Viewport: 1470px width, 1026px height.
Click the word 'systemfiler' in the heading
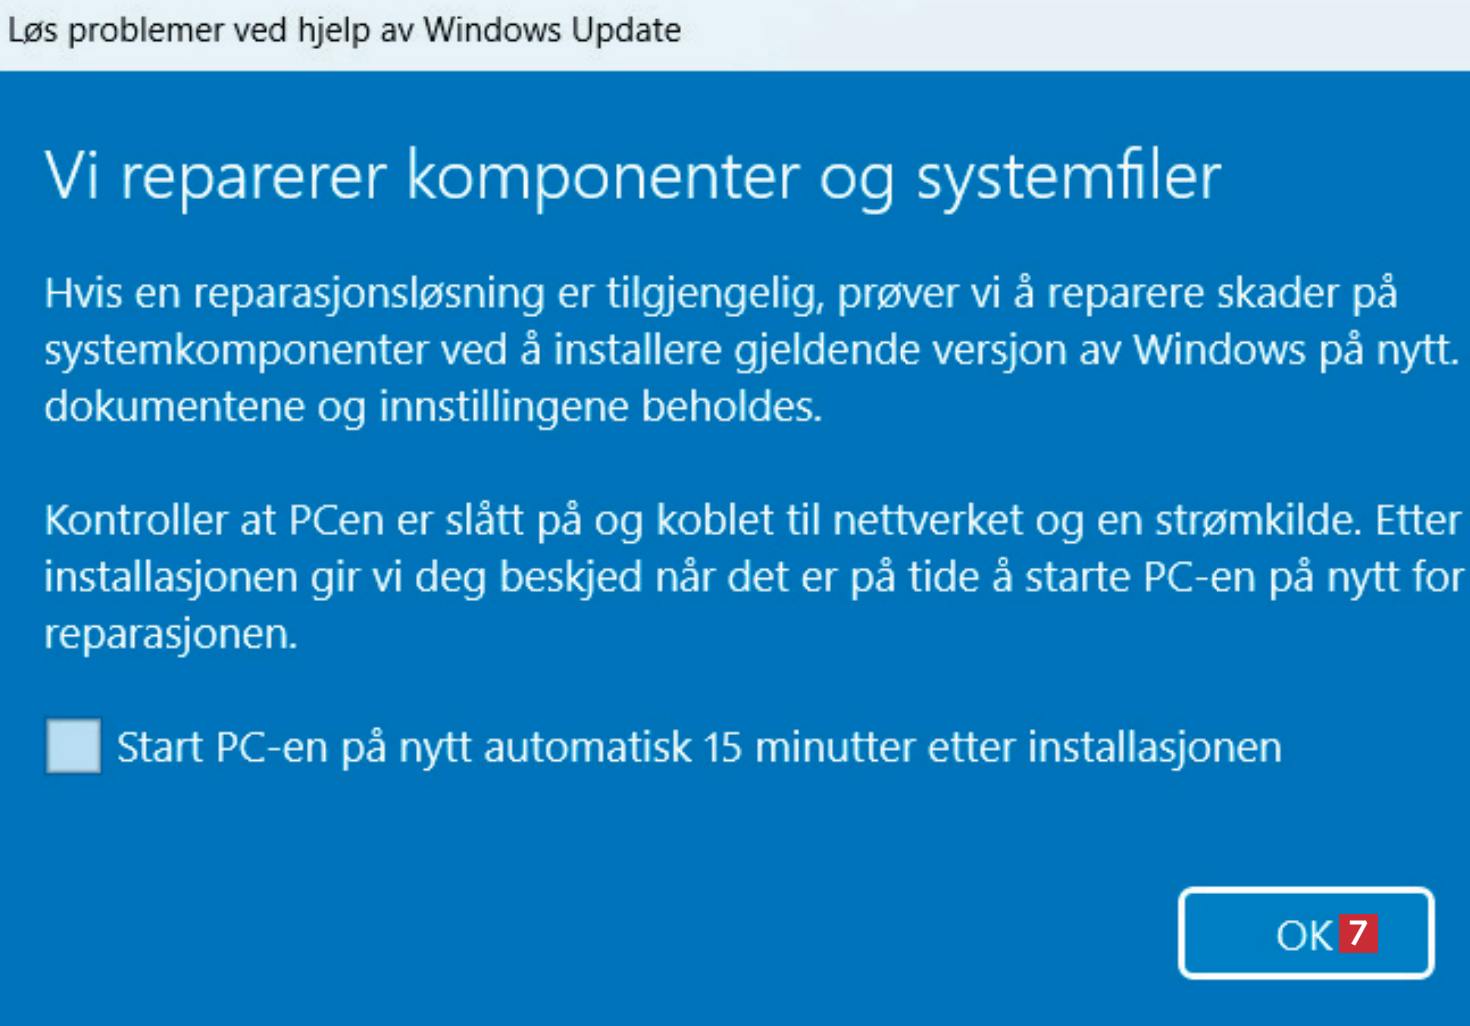[1068, 177]
